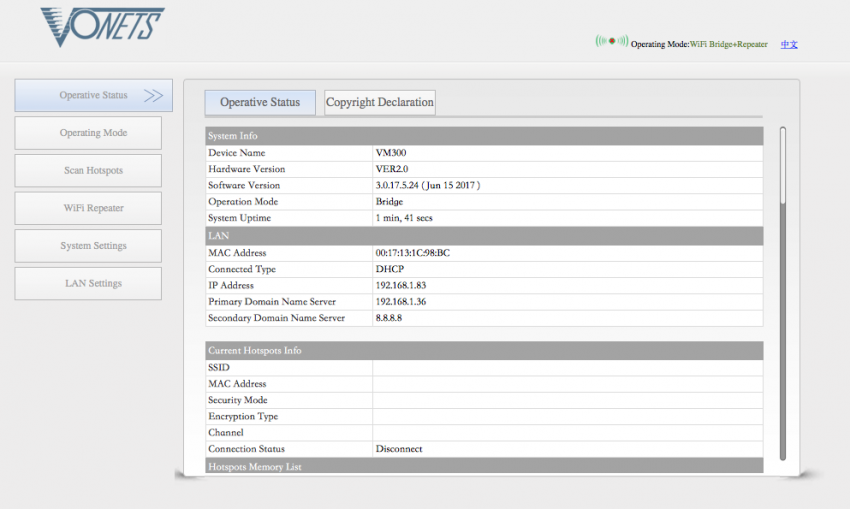
Task: Click the Hardware Version row label
Action: (247, 169)
